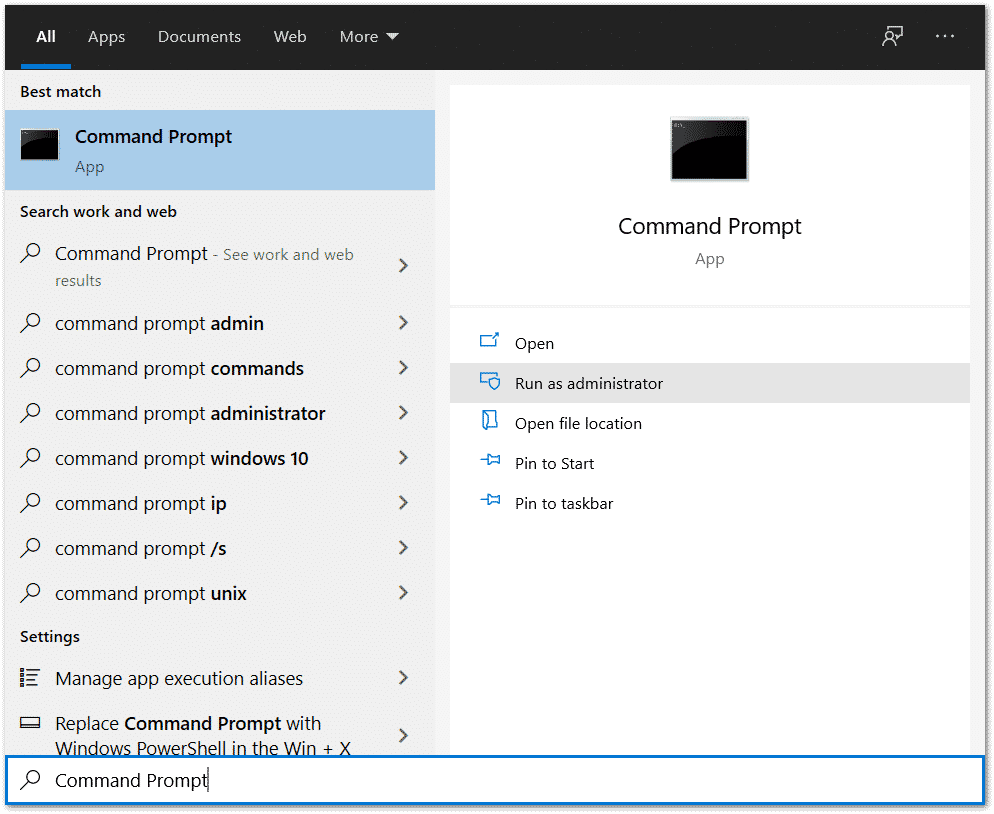The height and width of the screenshot is (814, 994).
Task: Switch to the Documents tab
Action: coord(199,37)
